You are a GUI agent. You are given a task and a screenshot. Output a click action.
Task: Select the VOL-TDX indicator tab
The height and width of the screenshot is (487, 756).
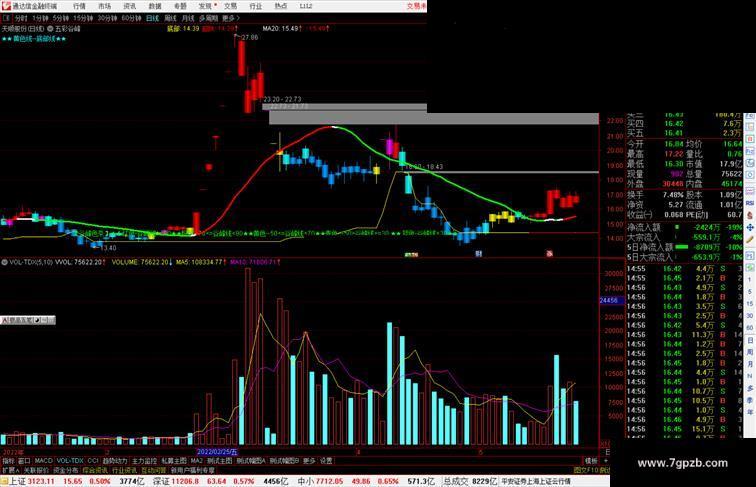[x=70, y=461]
